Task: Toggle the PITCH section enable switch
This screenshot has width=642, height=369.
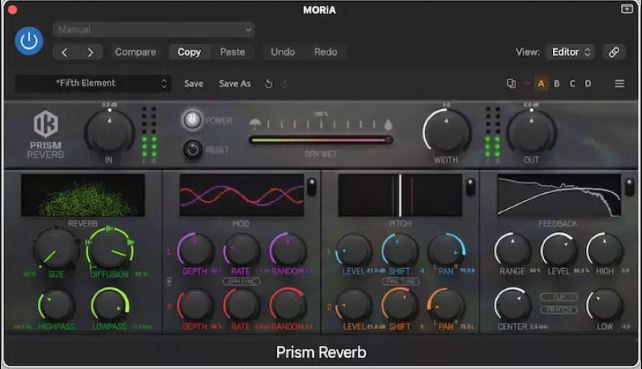Action: [x=470, y=187]
